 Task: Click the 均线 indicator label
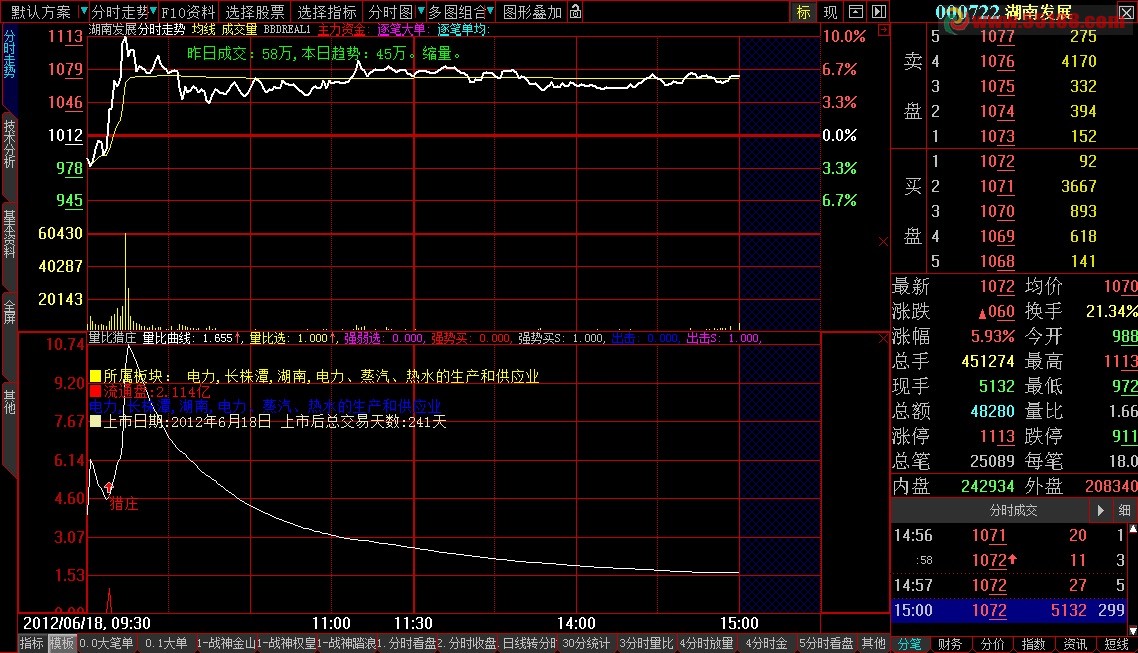coord(203,29)
